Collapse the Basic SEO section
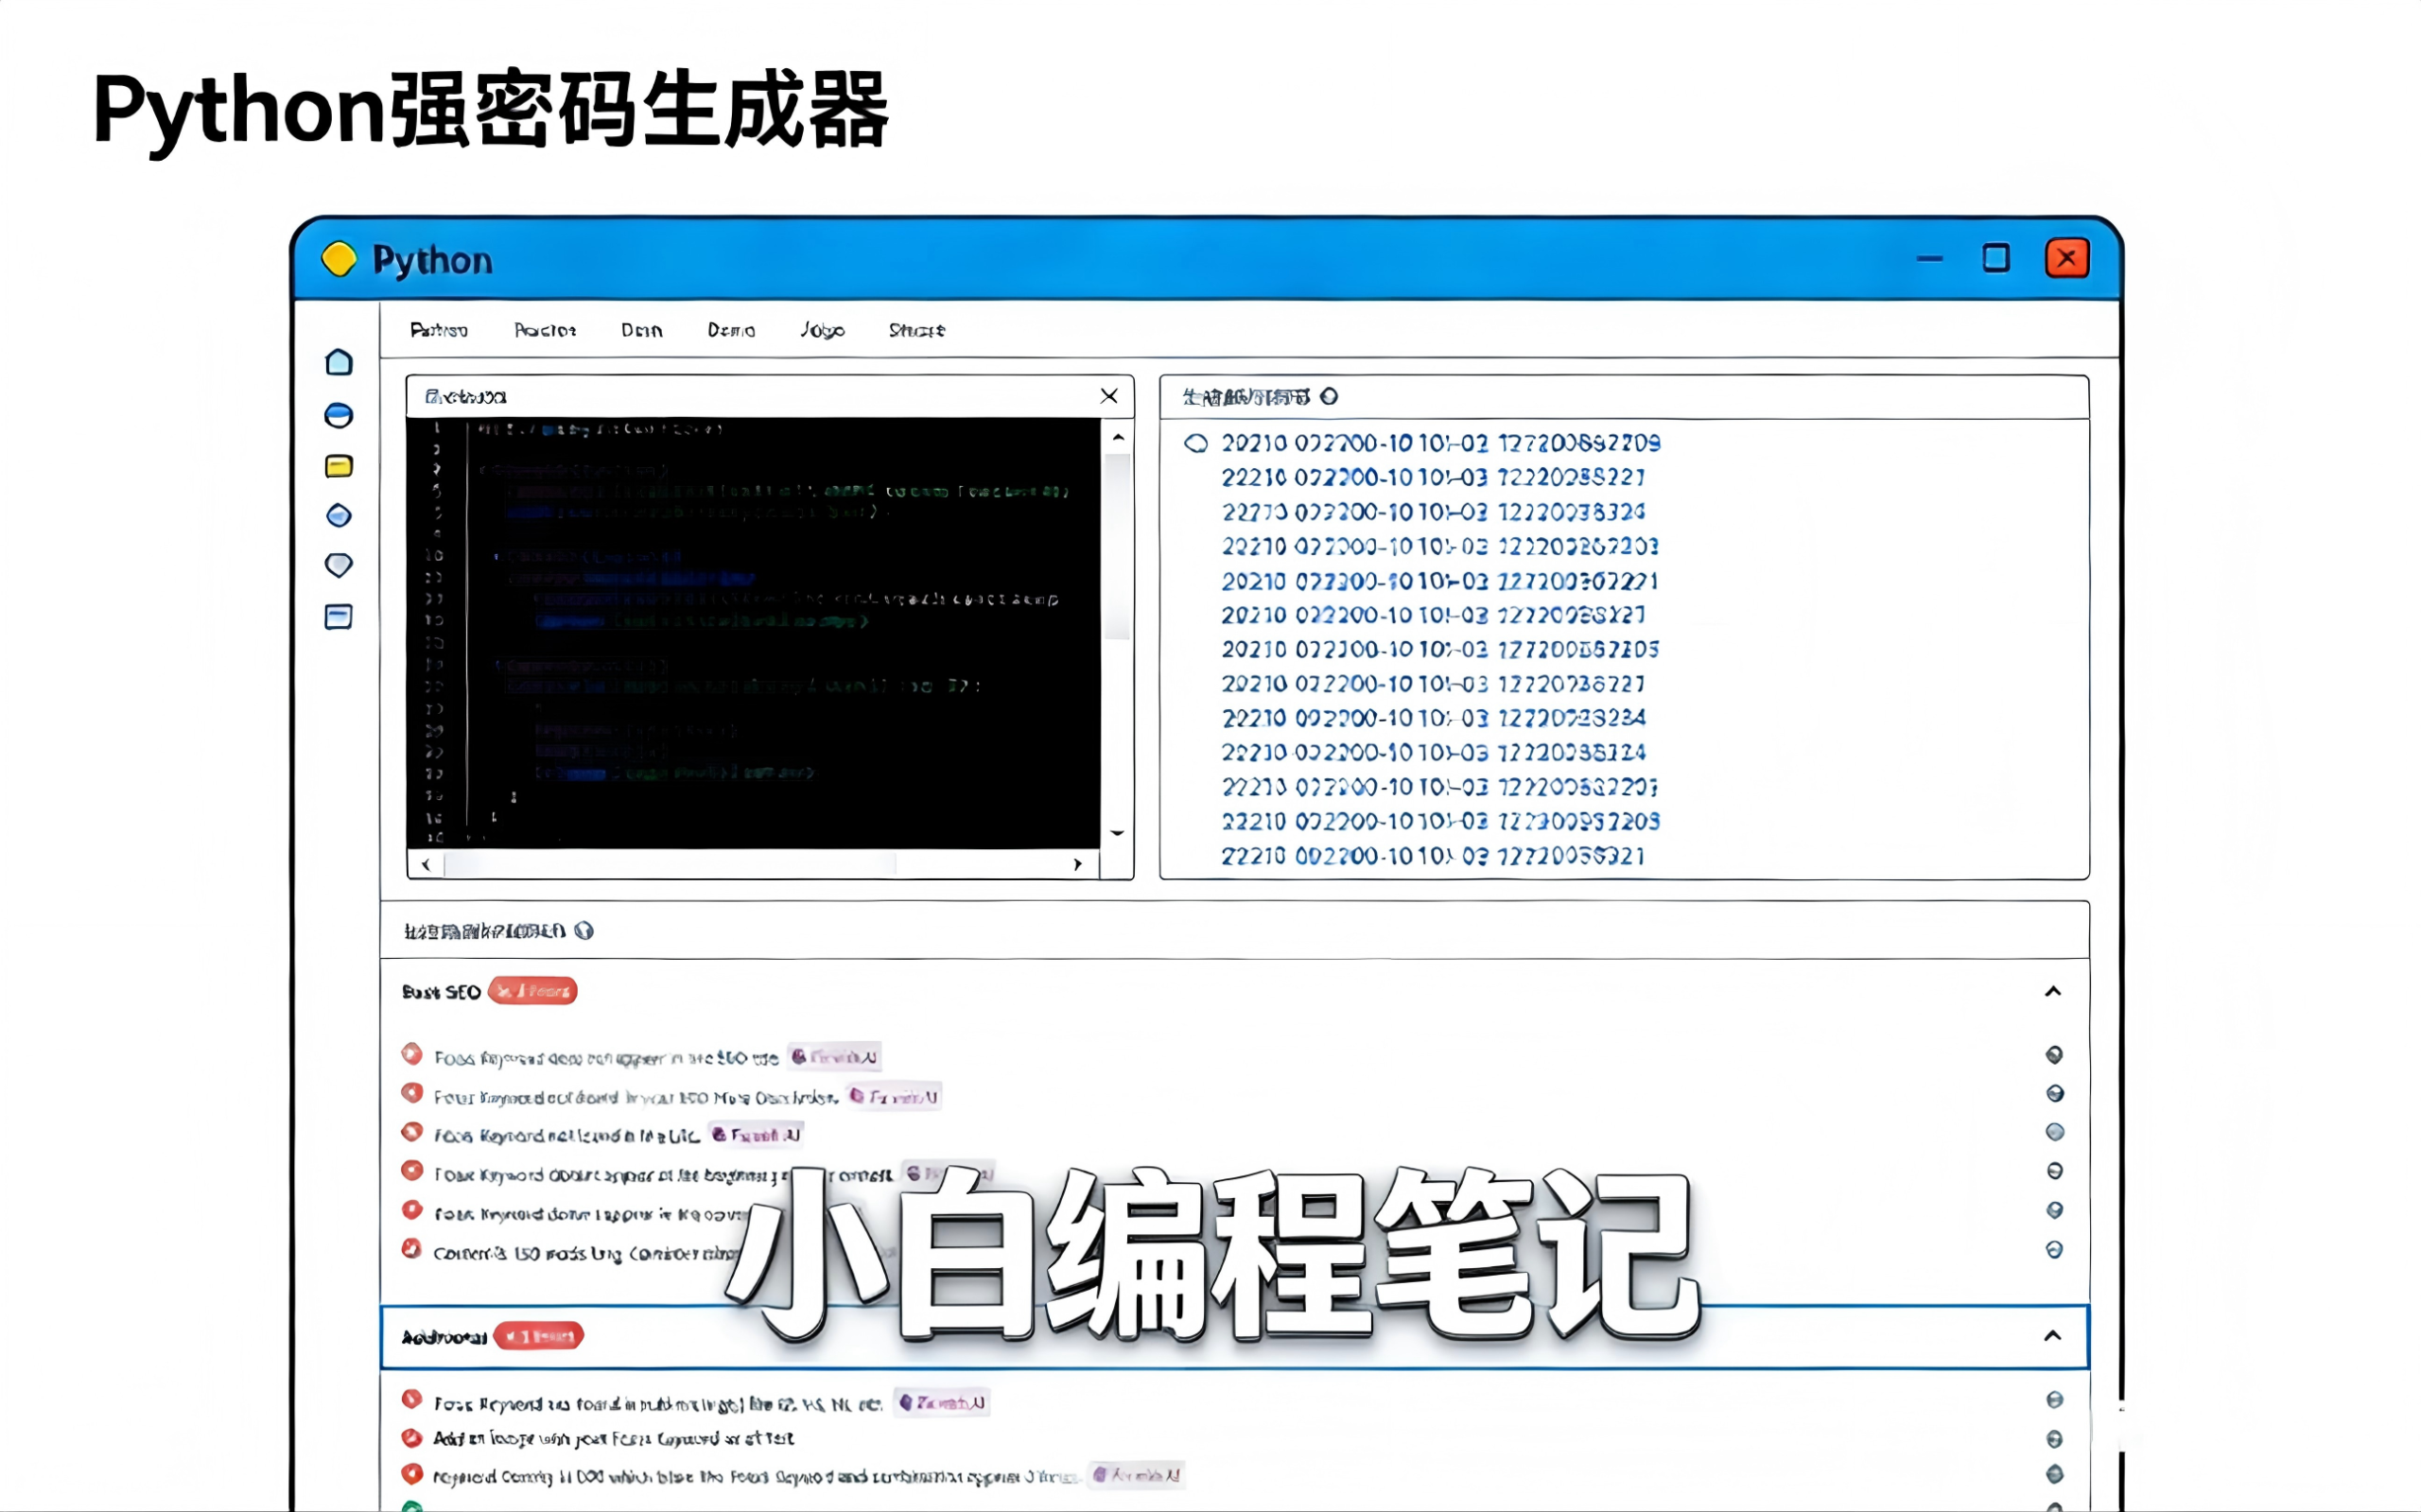The image size is (2421, 1512). [x=2053, y=991]
